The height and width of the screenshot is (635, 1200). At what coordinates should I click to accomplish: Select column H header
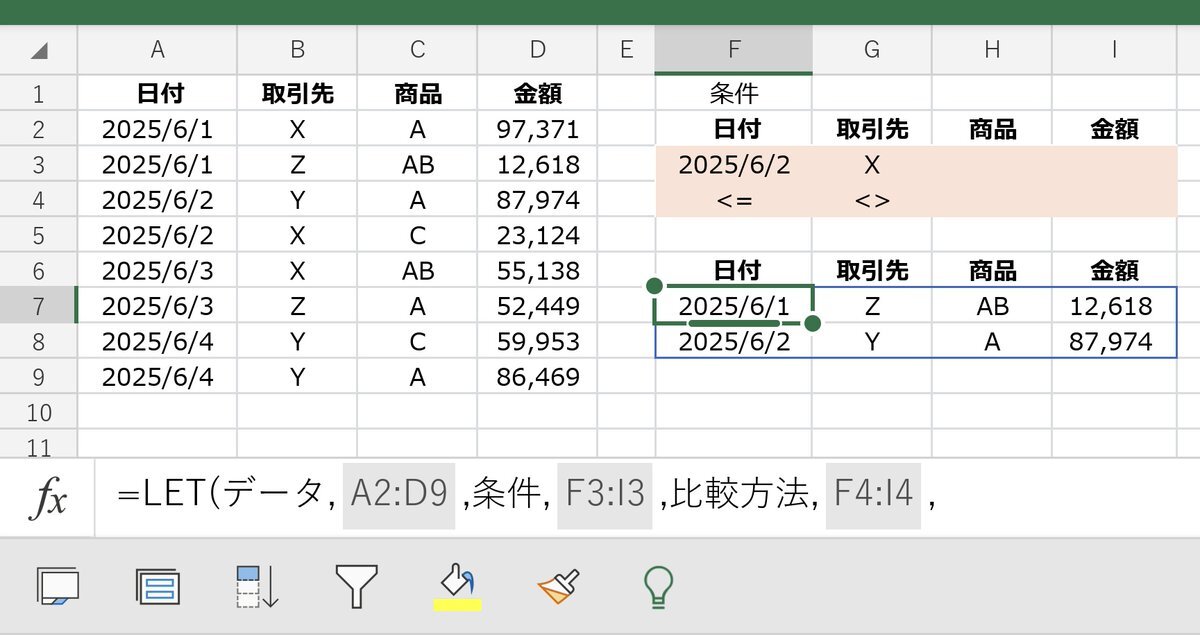pos(992,49)
